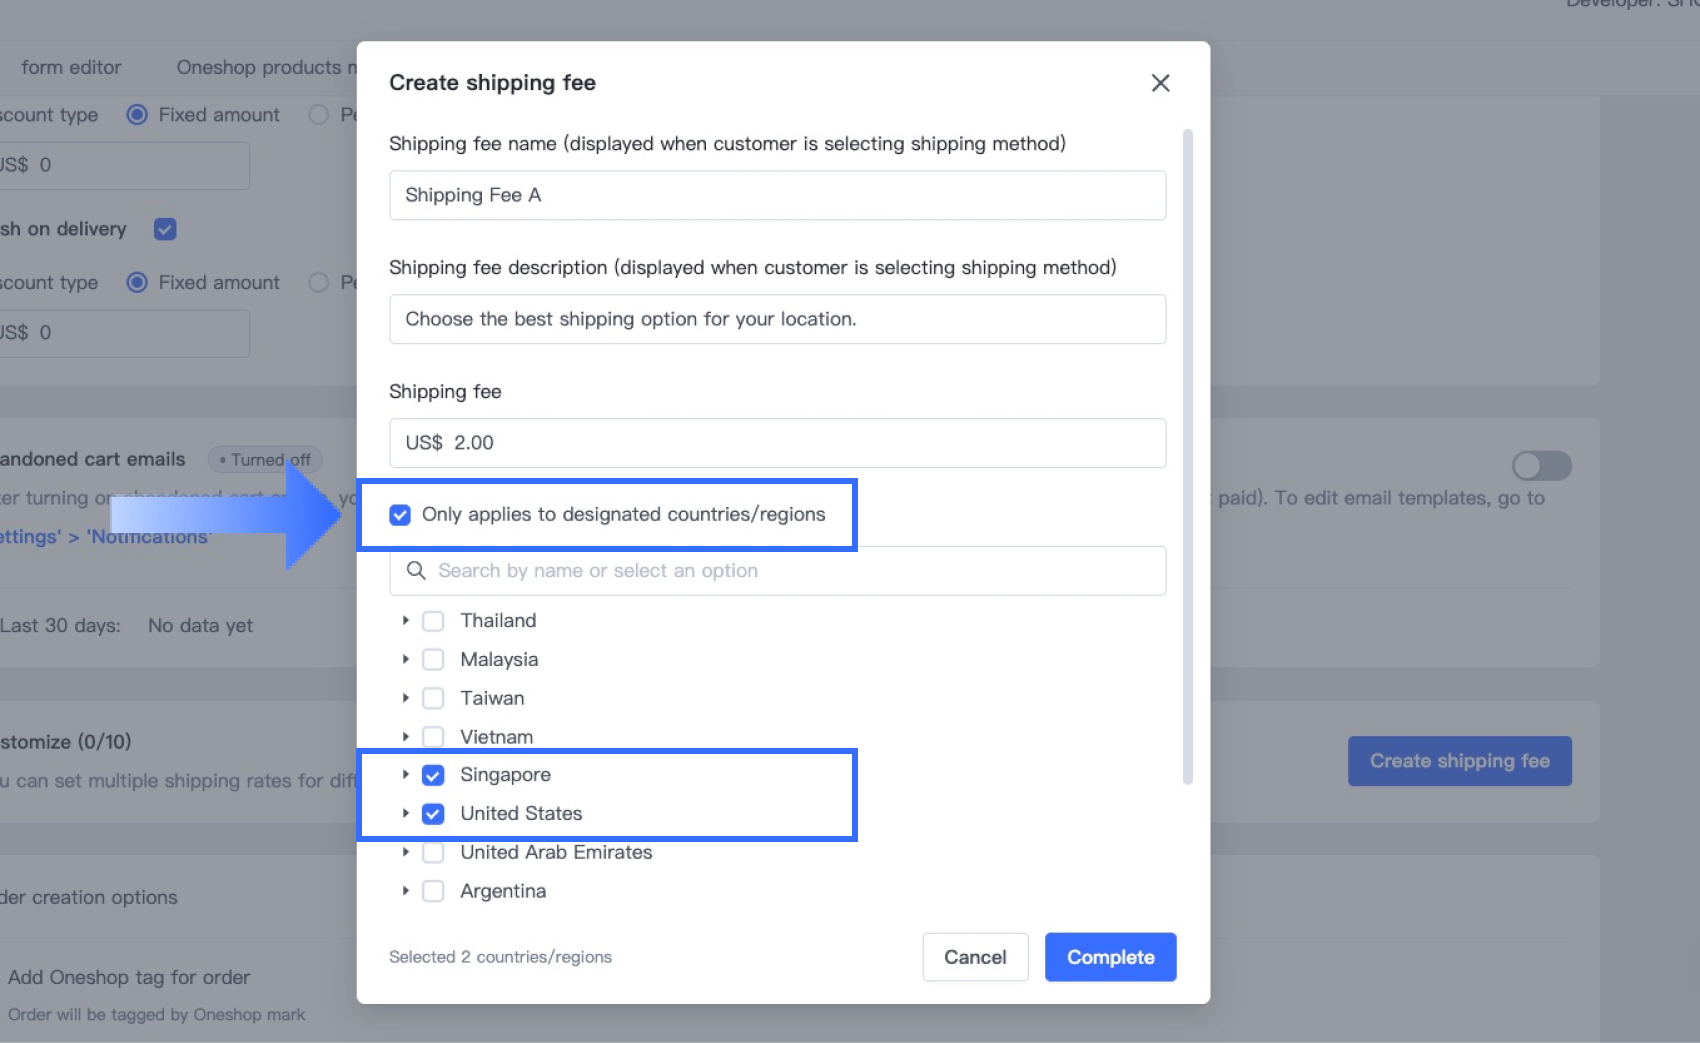The height and width of the screenshot is (1043, 1700).
Task: Uncheck Only applies to designated countries/regions
Action: click(x=400, y=515)
